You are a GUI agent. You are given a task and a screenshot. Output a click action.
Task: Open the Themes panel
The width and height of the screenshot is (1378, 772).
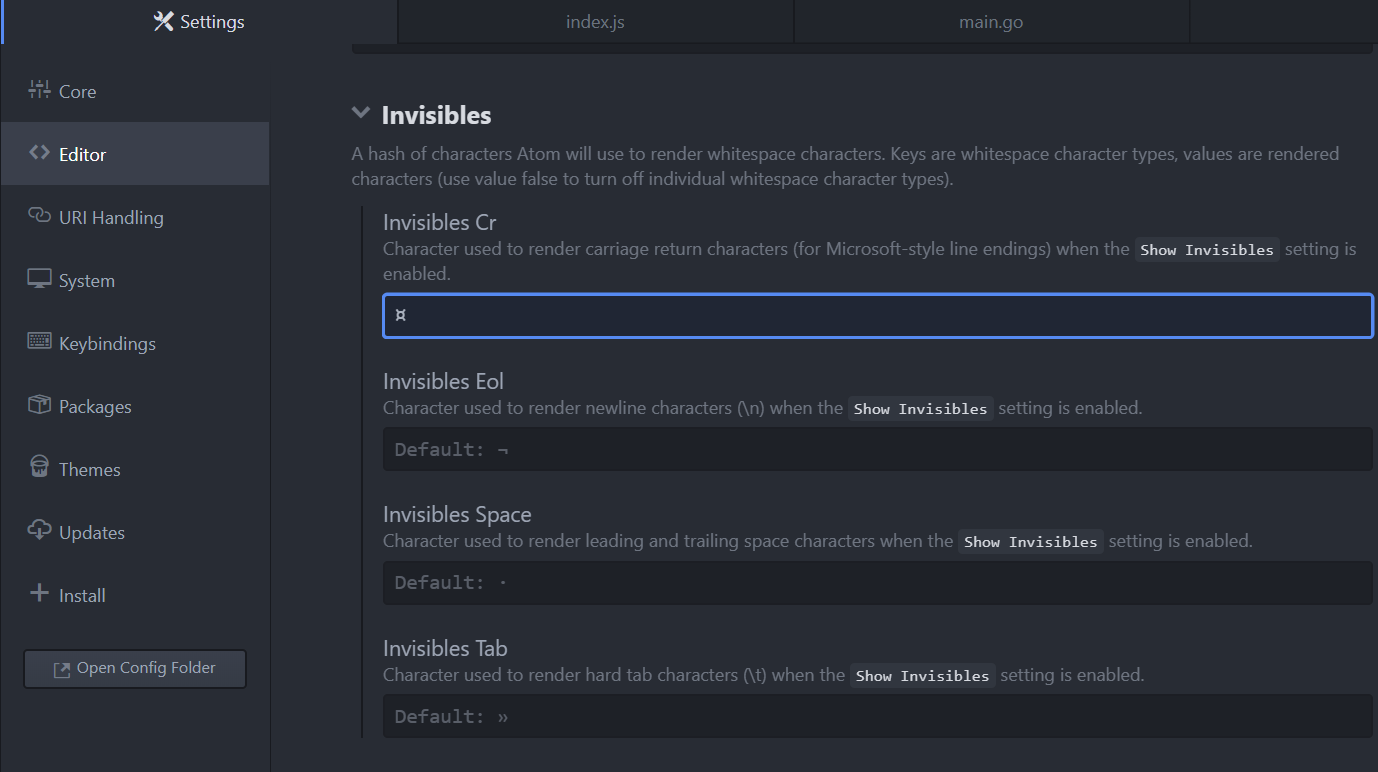135,469
